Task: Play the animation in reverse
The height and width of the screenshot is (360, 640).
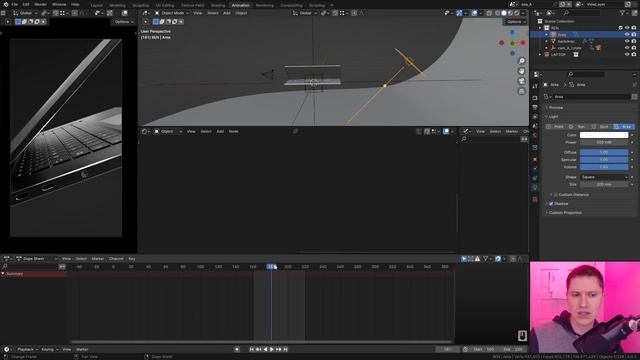Action: click(265, 349)
